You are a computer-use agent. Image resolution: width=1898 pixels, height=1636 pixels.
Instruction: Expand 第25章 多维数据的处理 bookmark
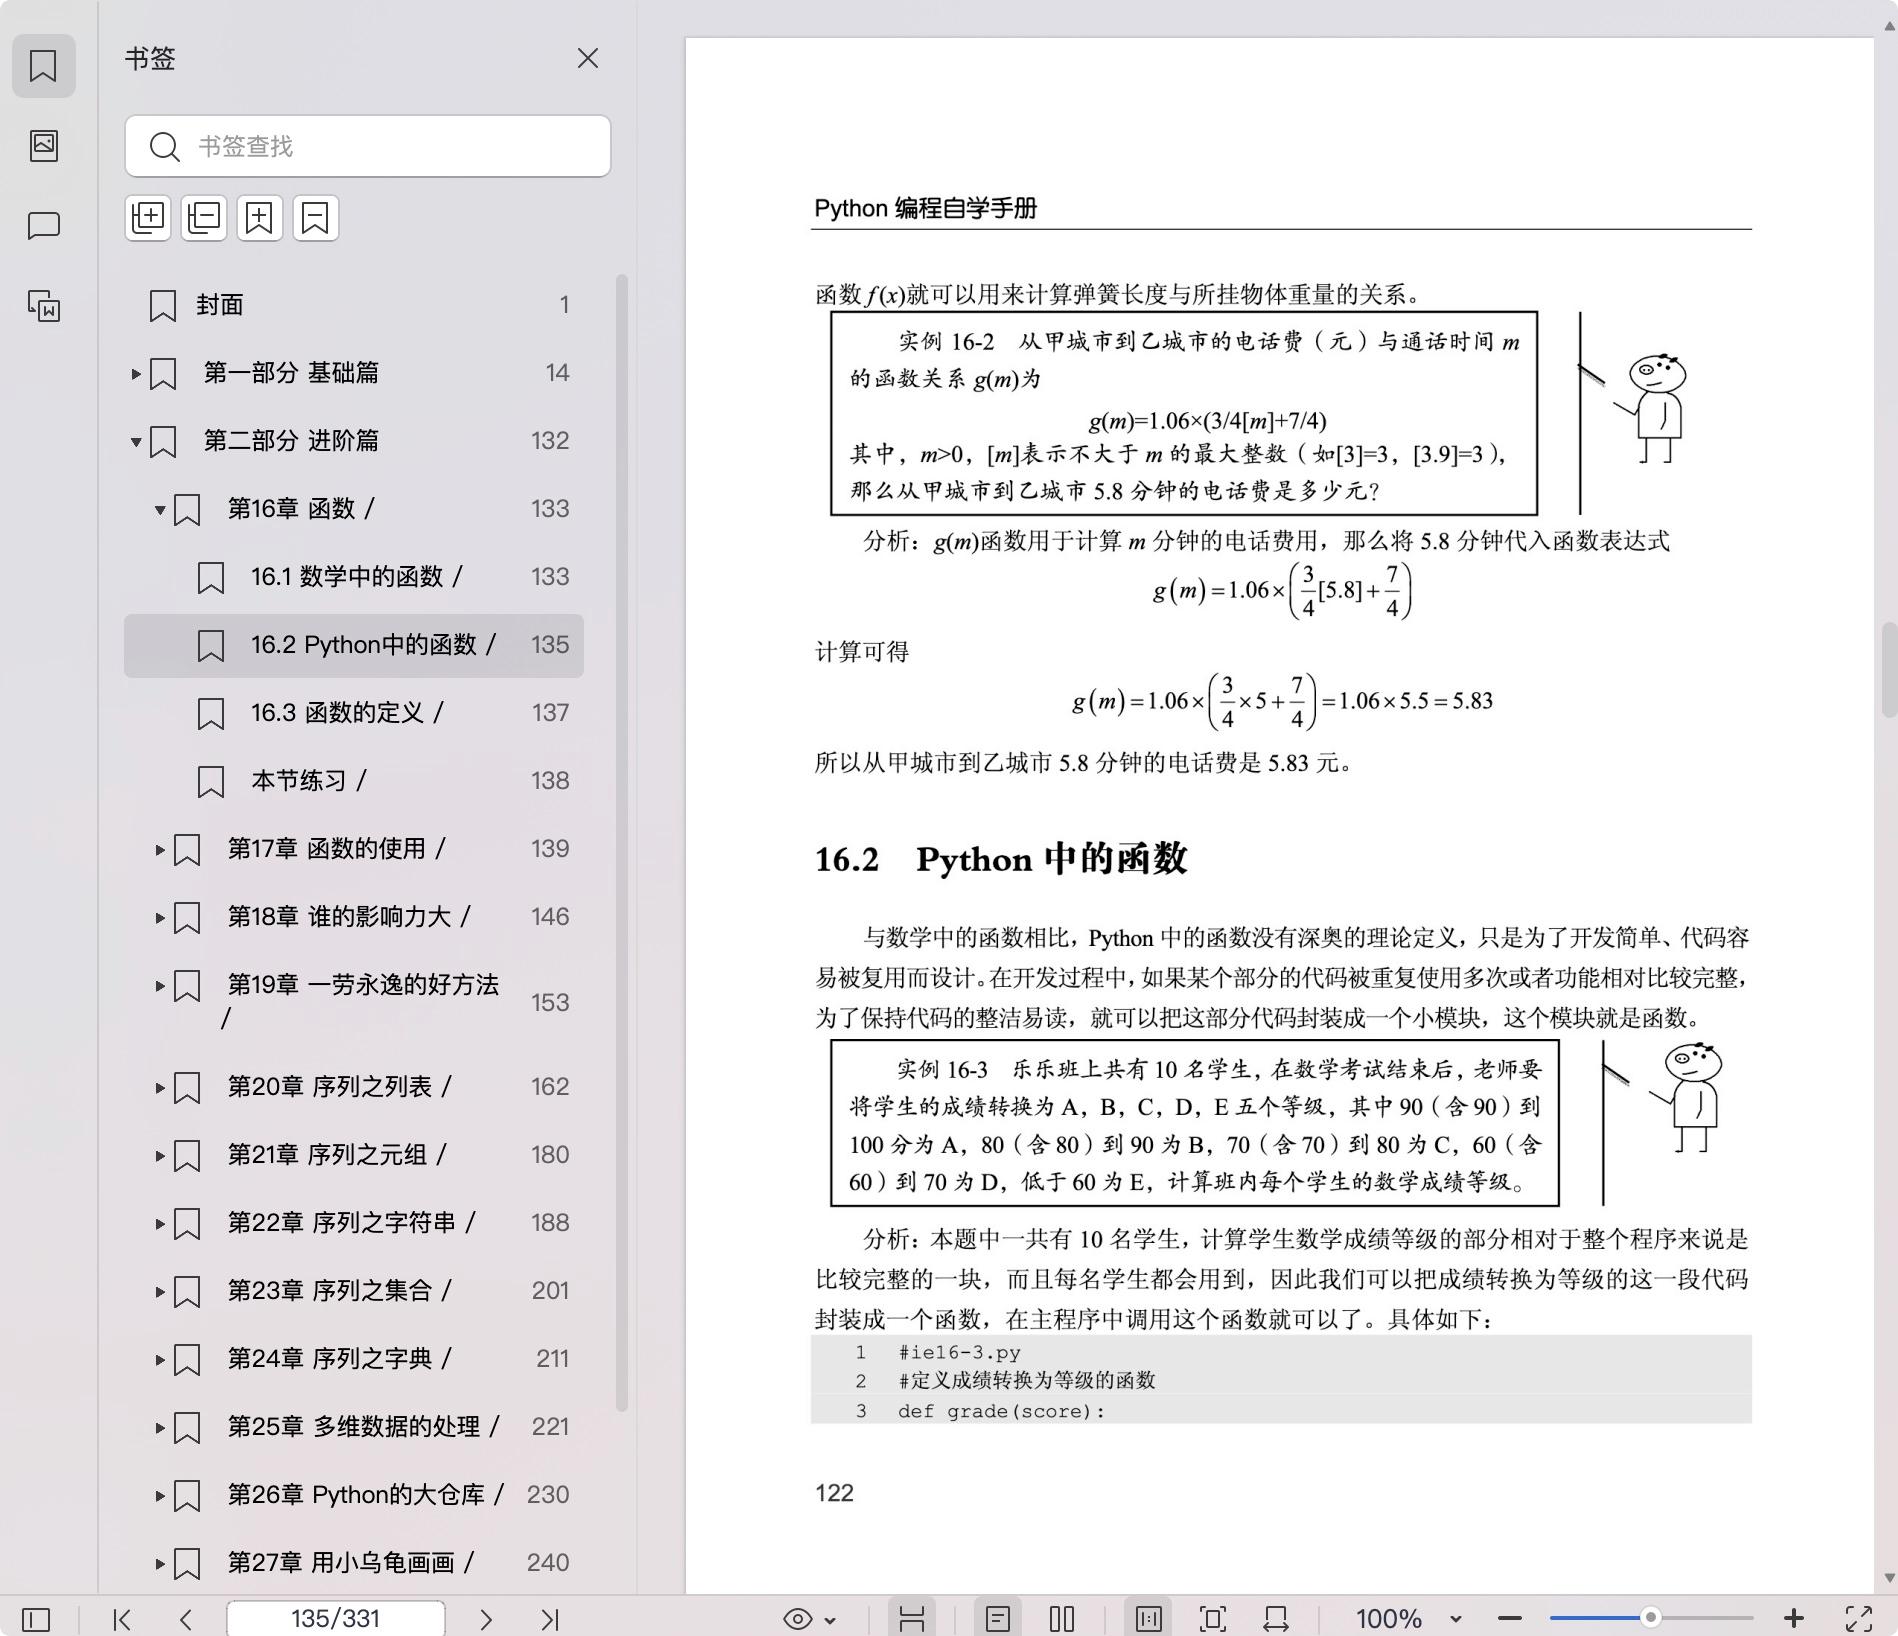[x=160, y=1428]
